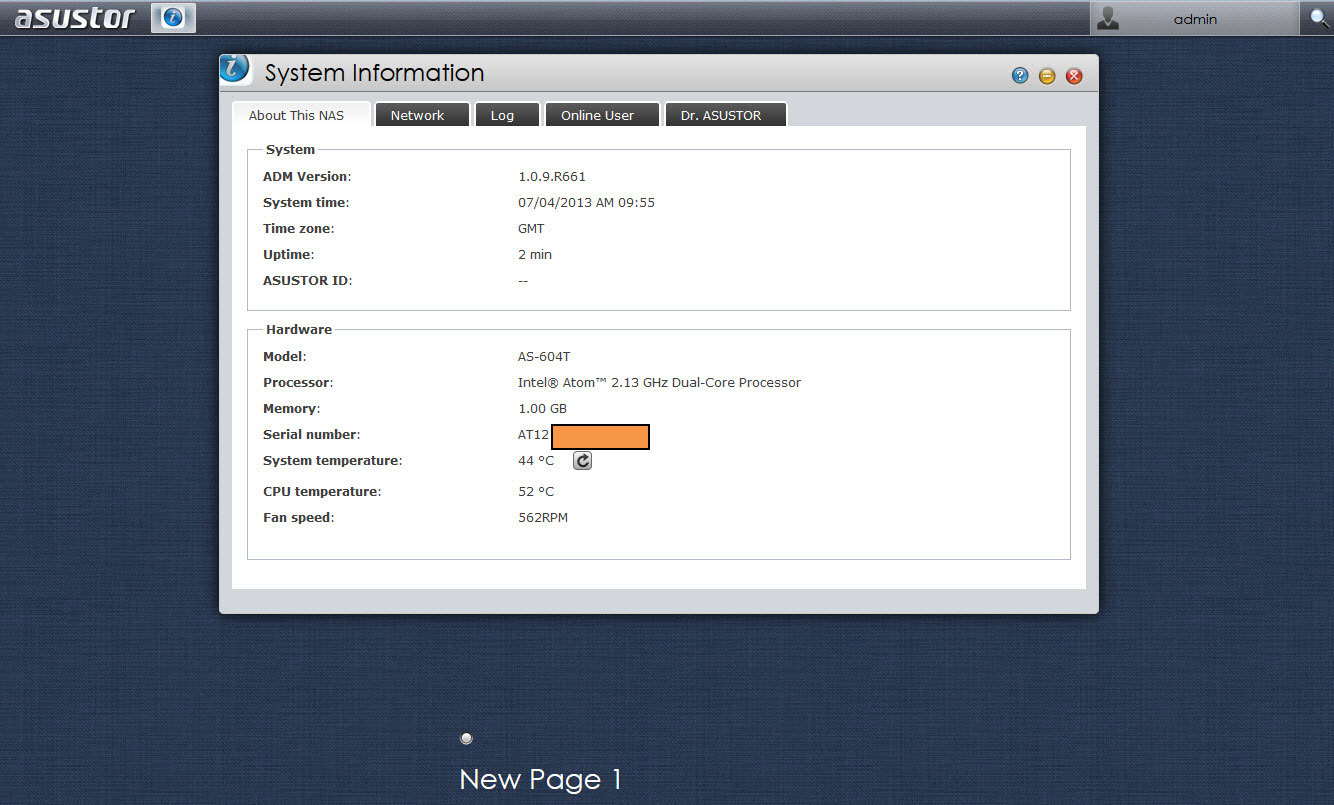Image resolution: width=1334 pixels, height=805 pixels.
Task: Click the ASUSTOR ID label
Action: (x=308, y=280)
